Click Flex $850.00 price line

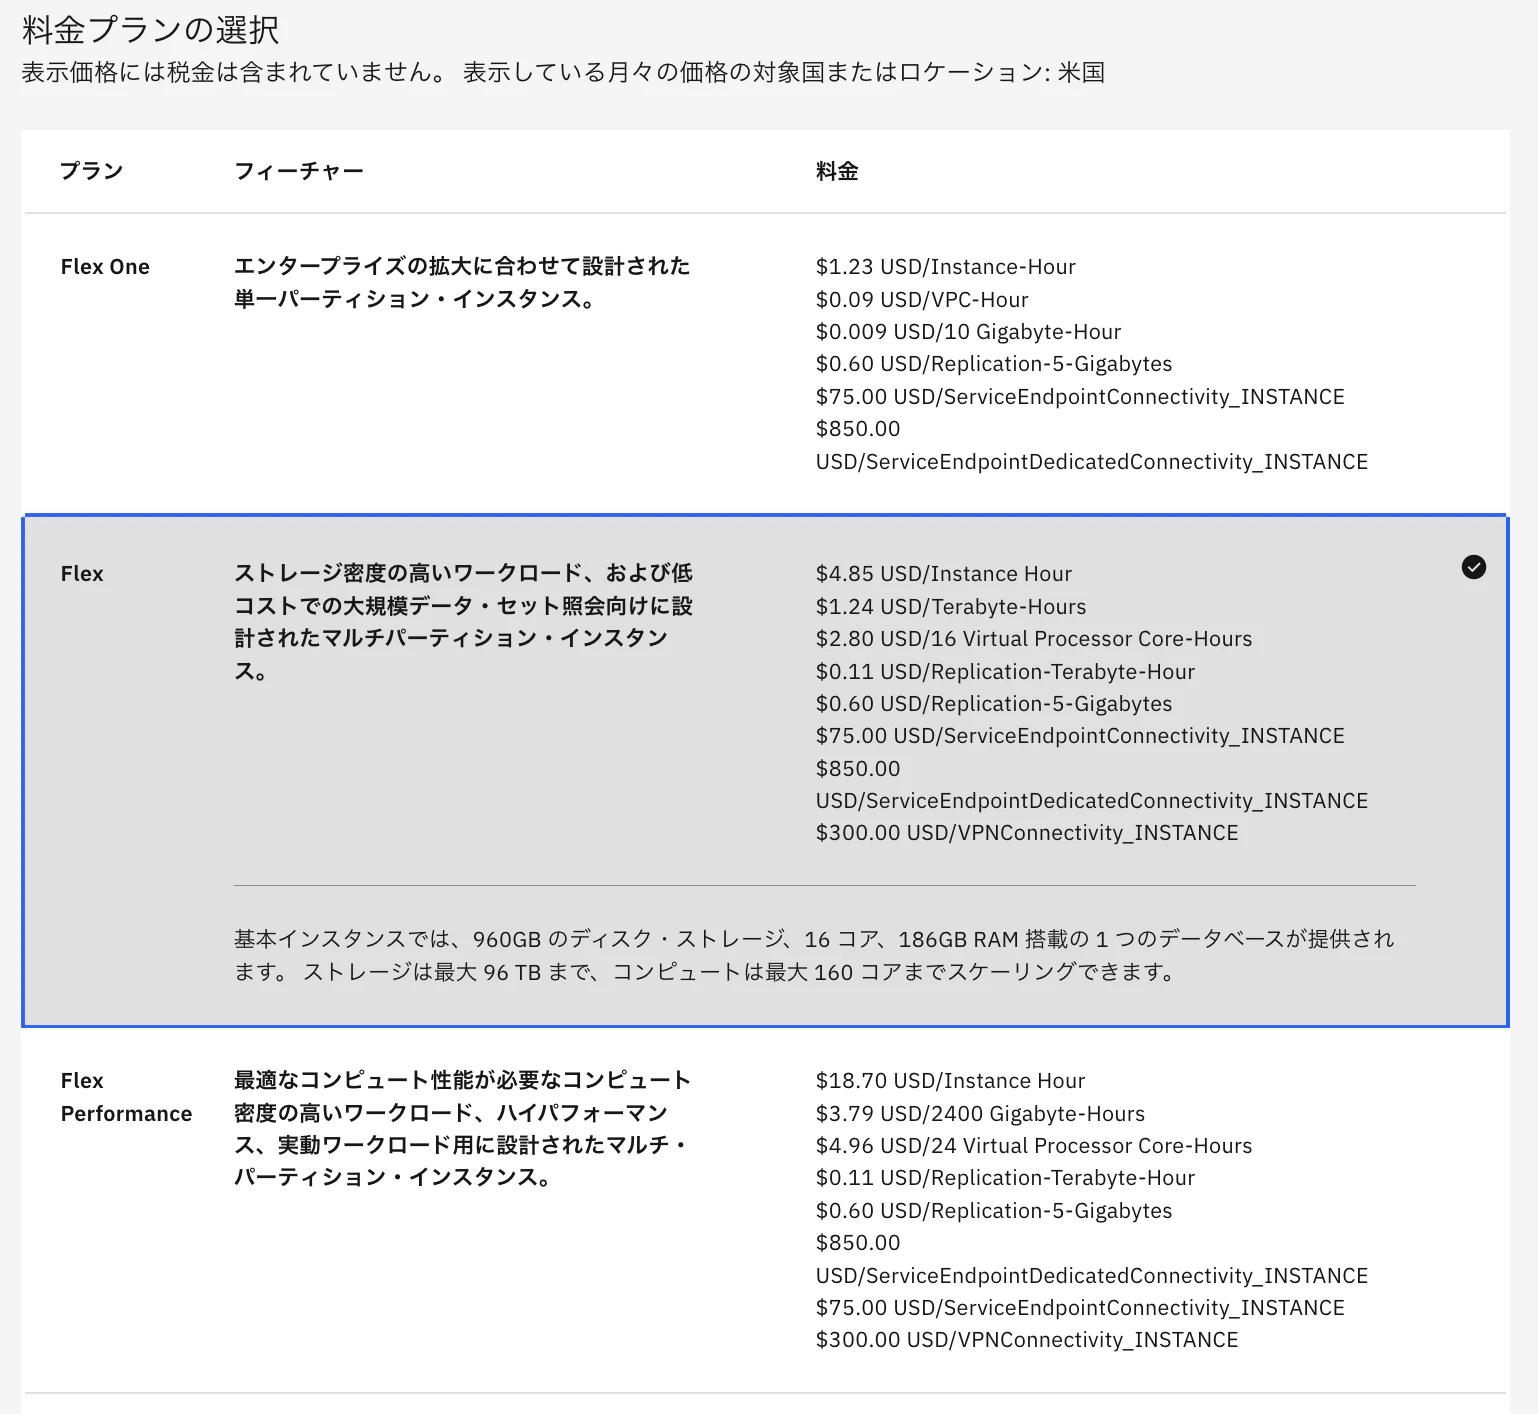[1092, 785]
